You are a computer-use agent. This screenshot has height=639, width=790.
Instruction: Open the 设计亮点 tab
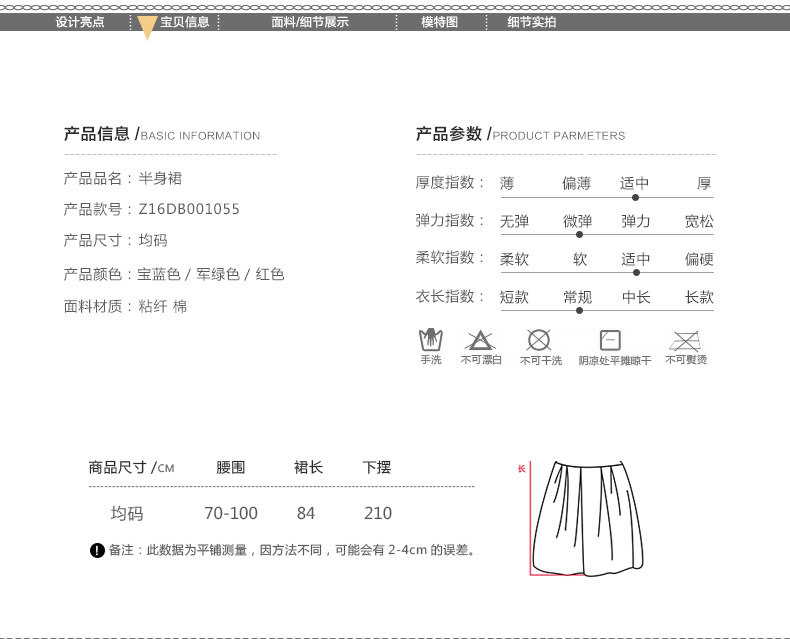coord(80,22)
